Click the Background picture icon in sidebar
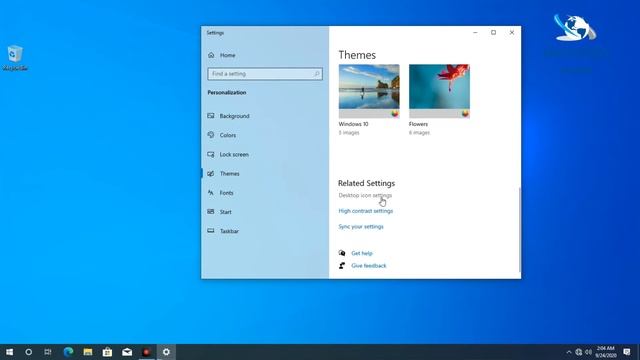 (x=211, y=116)
